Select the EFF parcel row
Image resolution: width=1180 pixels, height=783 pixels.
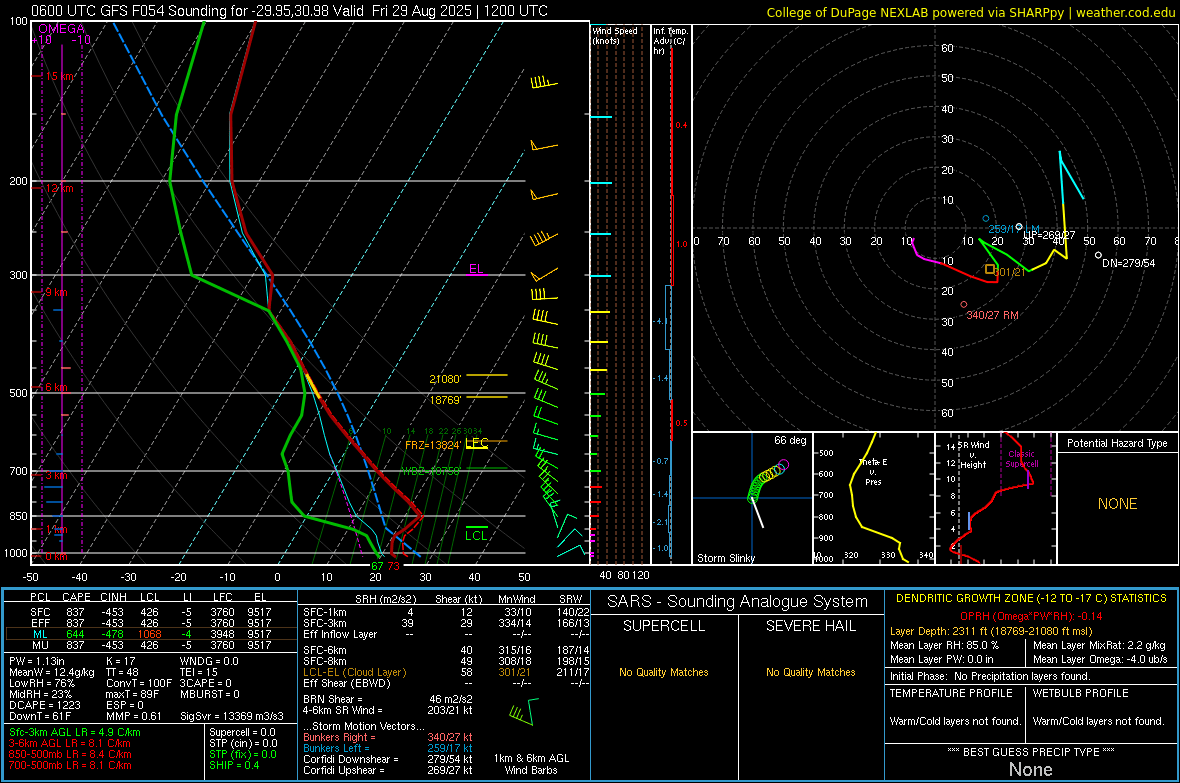click(151, 623)
